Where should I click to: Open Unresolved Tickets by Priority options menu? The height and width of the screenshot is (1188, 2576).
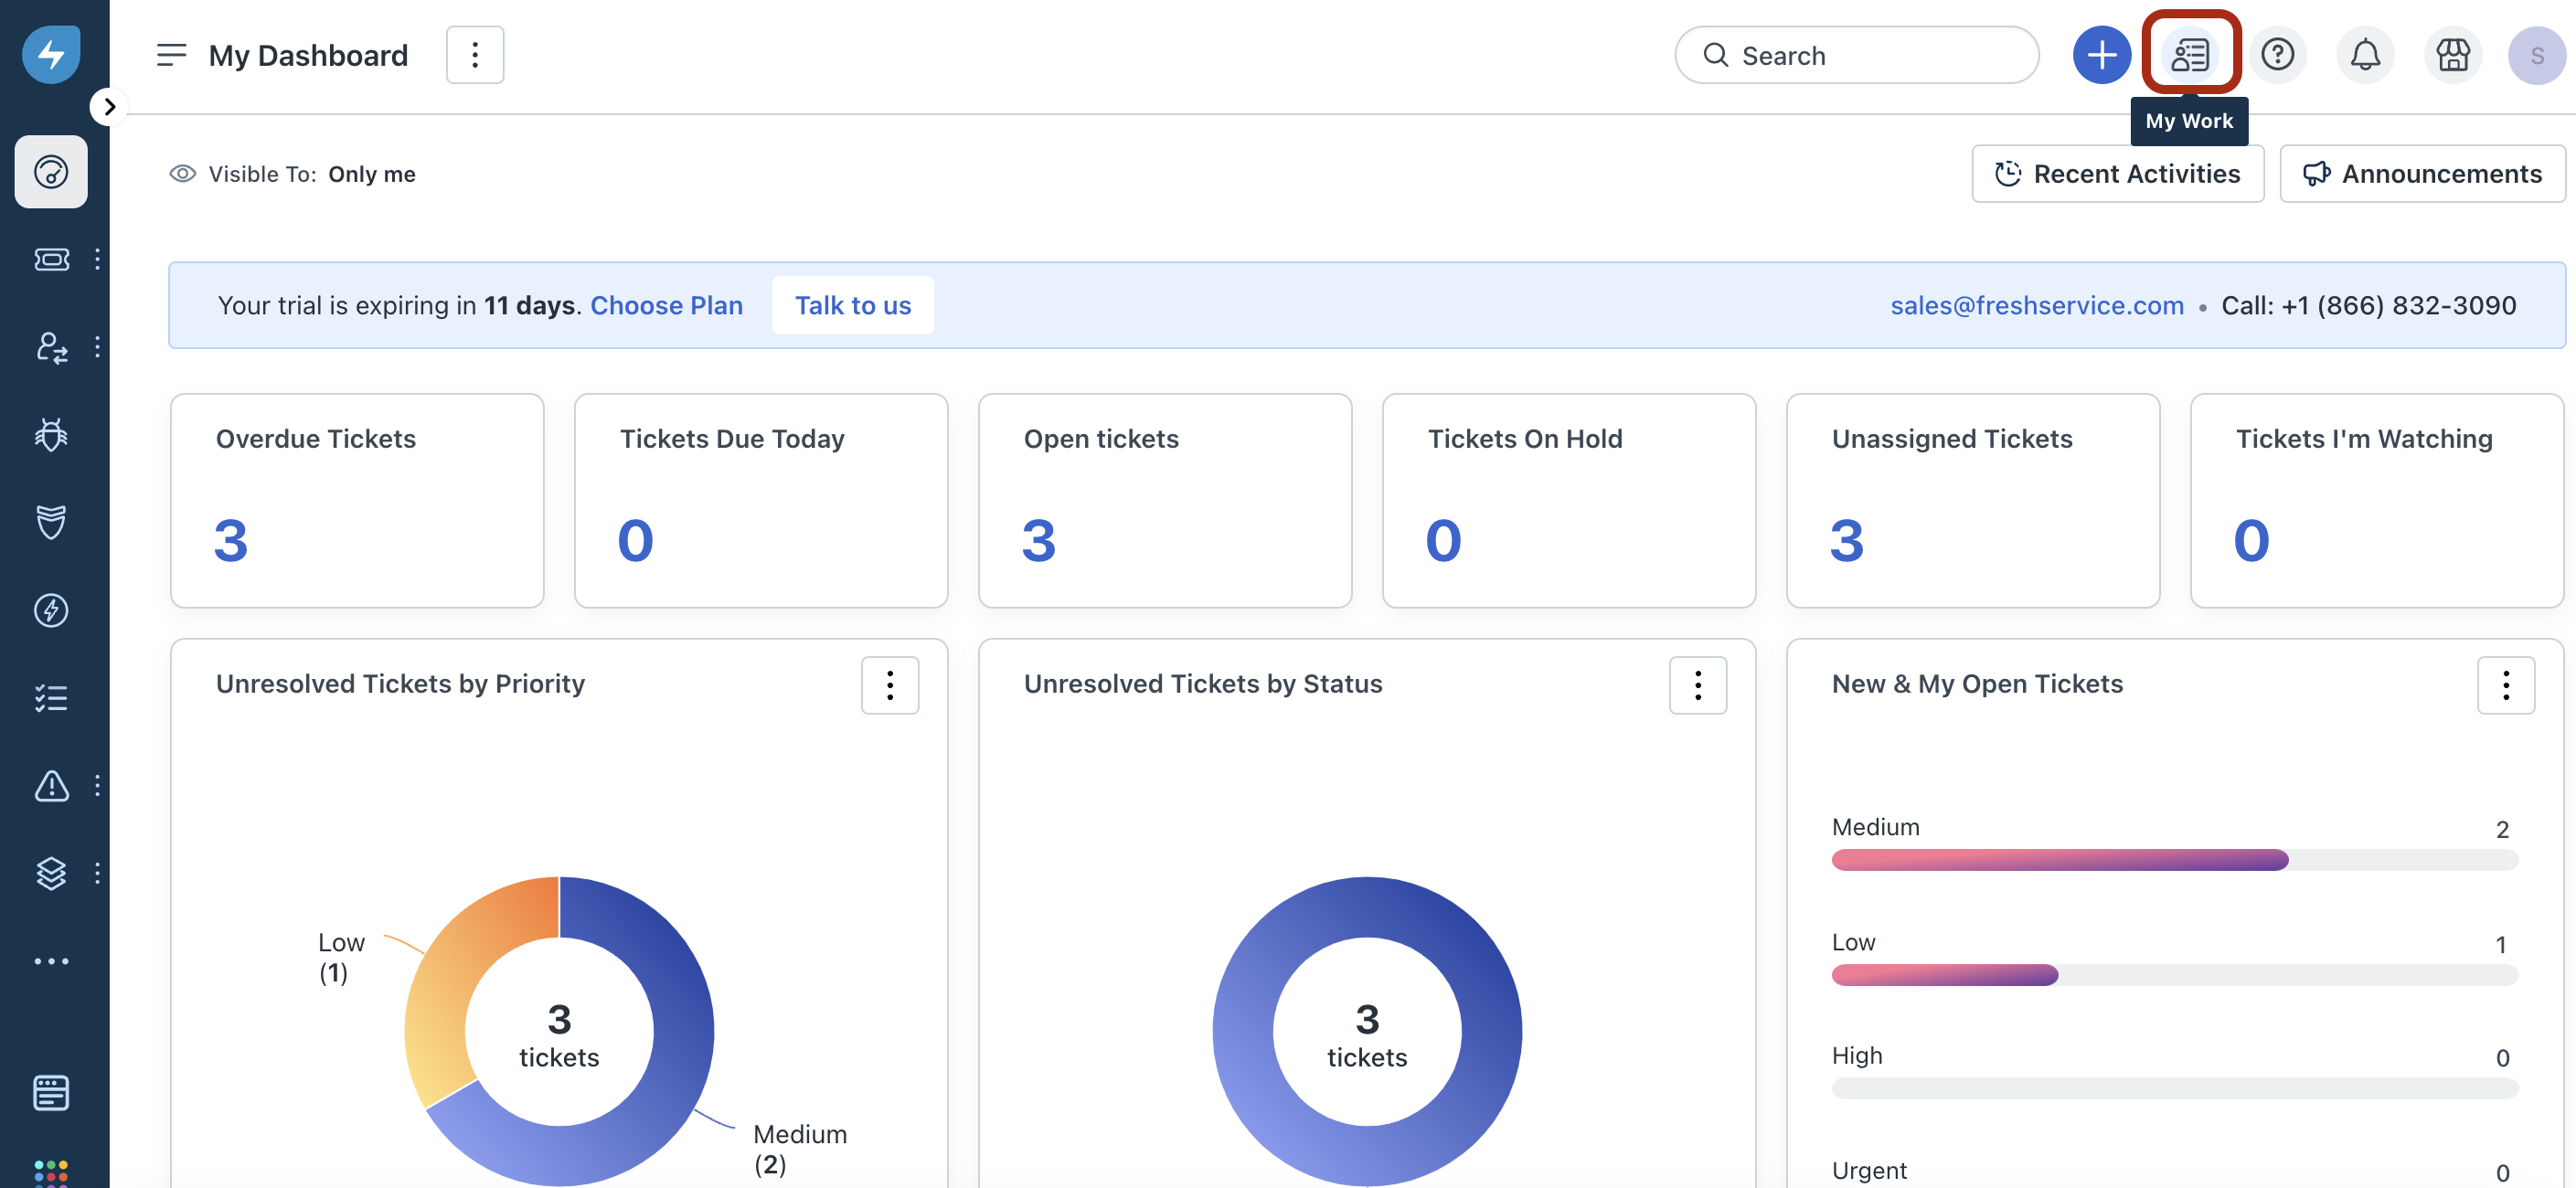tap(889, 685)
